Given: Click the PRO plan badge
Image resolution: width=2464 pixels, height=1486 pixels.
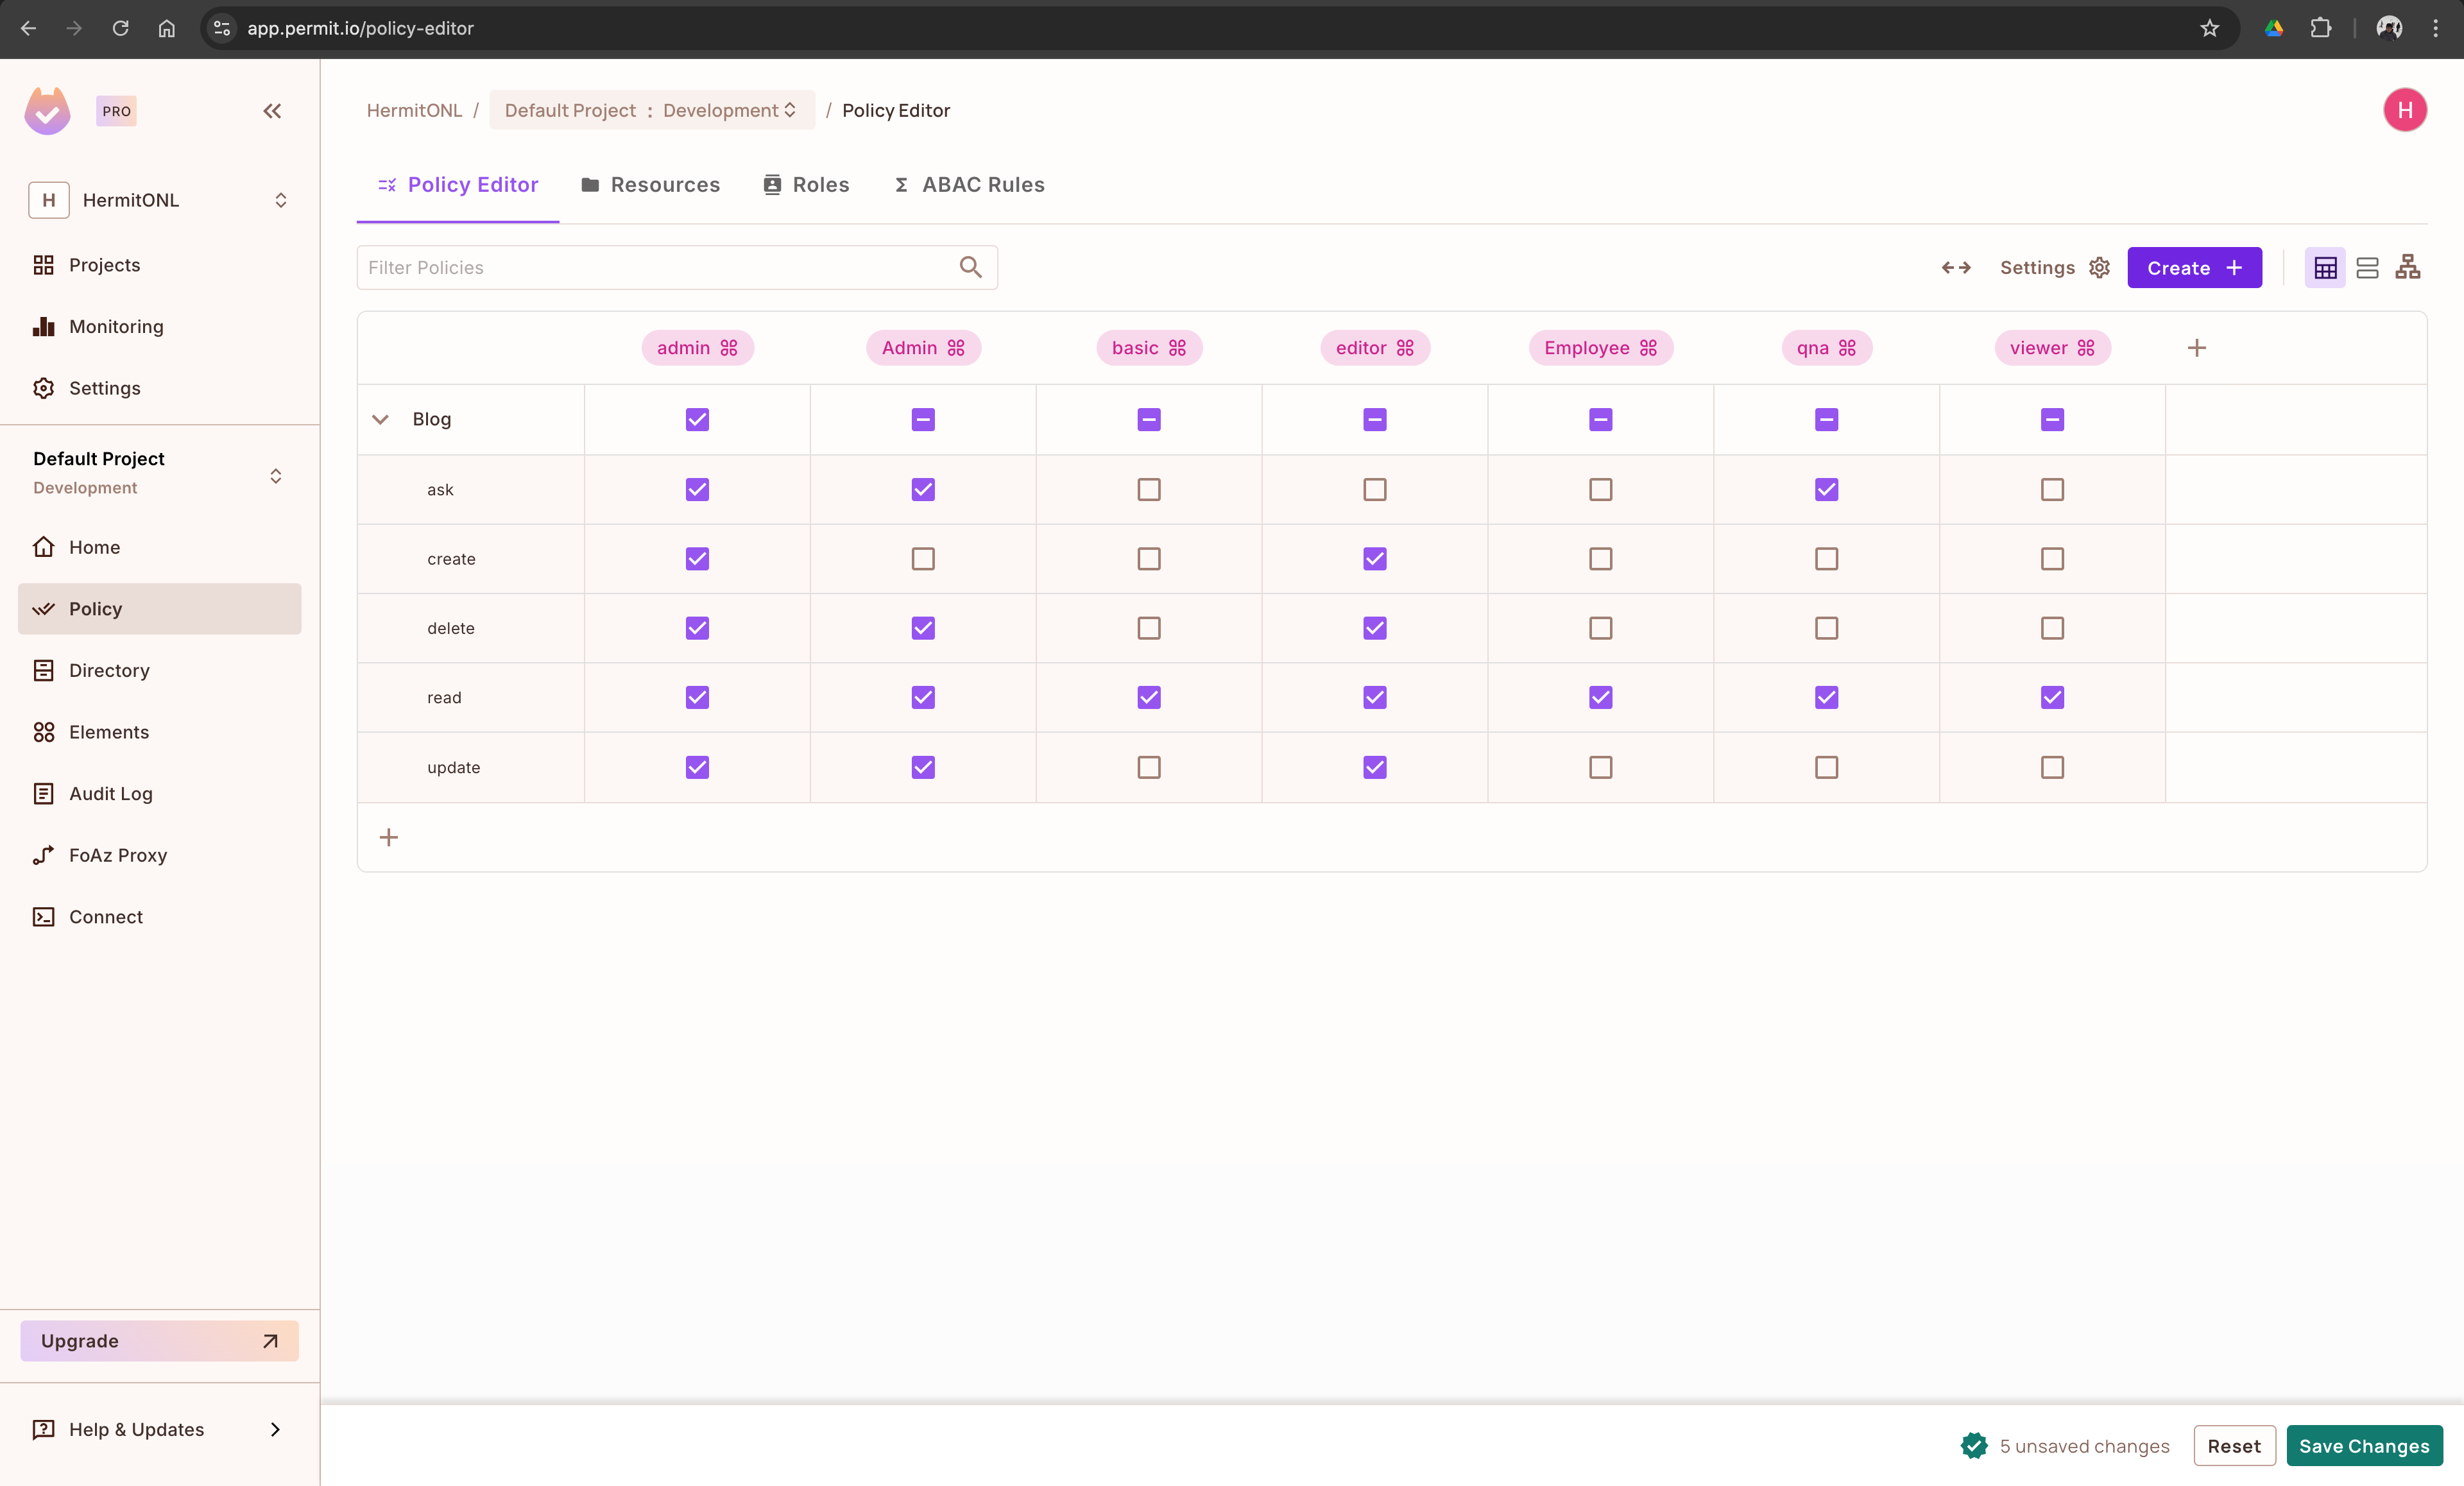Looking at the screenshot, I should coord(116,111).
